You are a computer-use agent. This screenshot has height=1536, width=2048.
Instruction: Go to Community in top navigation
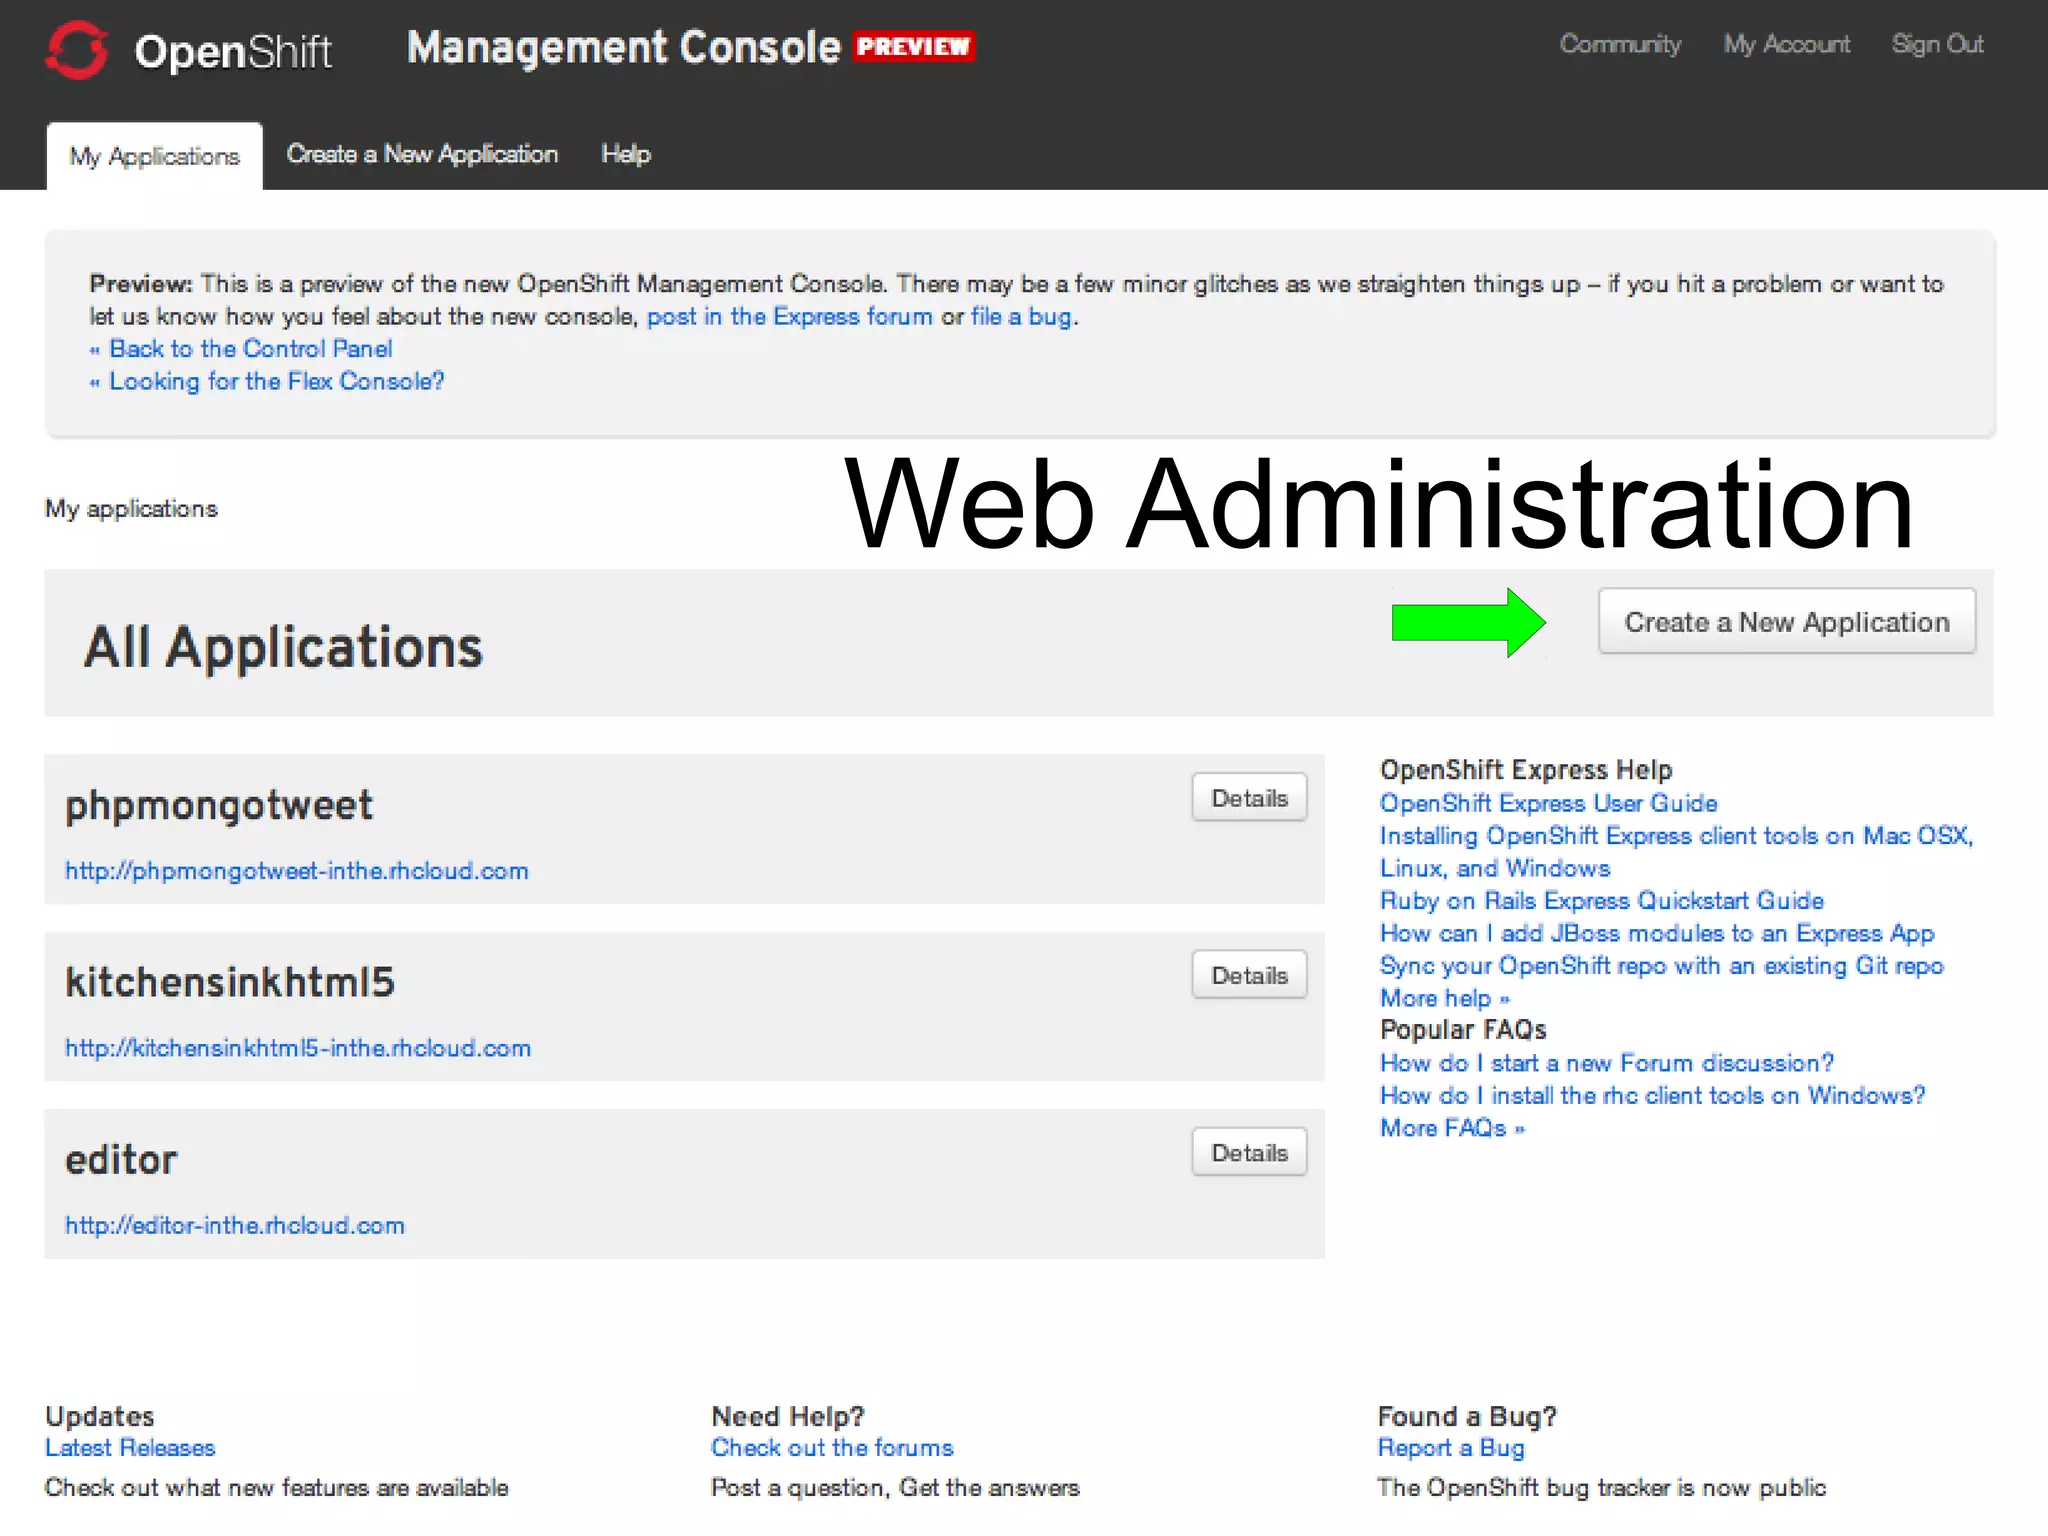(x=1620, y=44)
